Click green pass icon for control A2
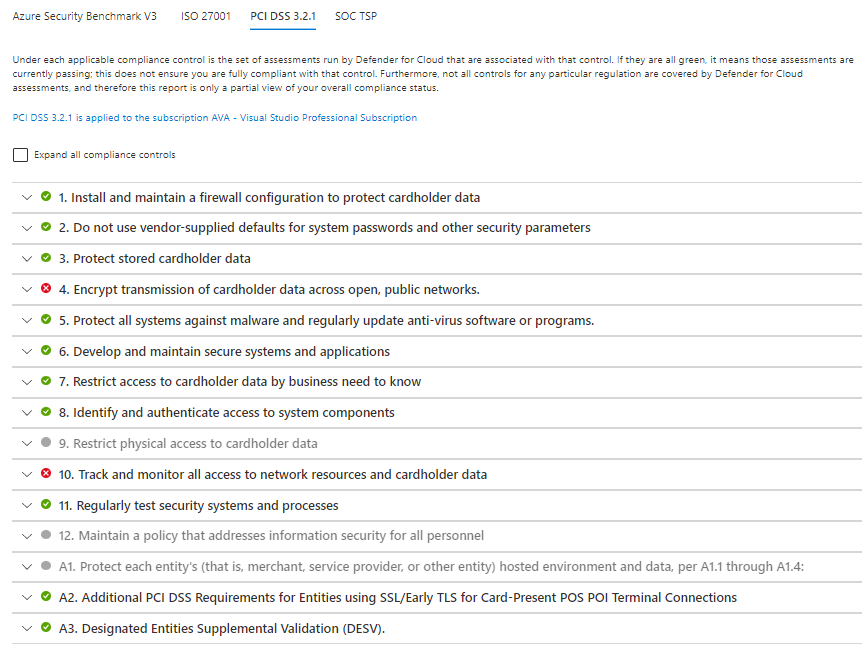 (46, 597)
